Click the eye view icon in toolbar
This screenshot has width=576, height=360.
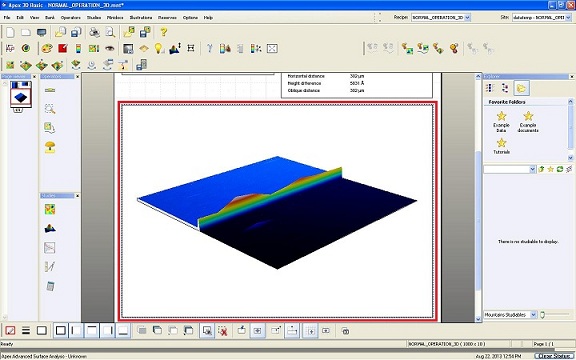click(x=109, y=48)
